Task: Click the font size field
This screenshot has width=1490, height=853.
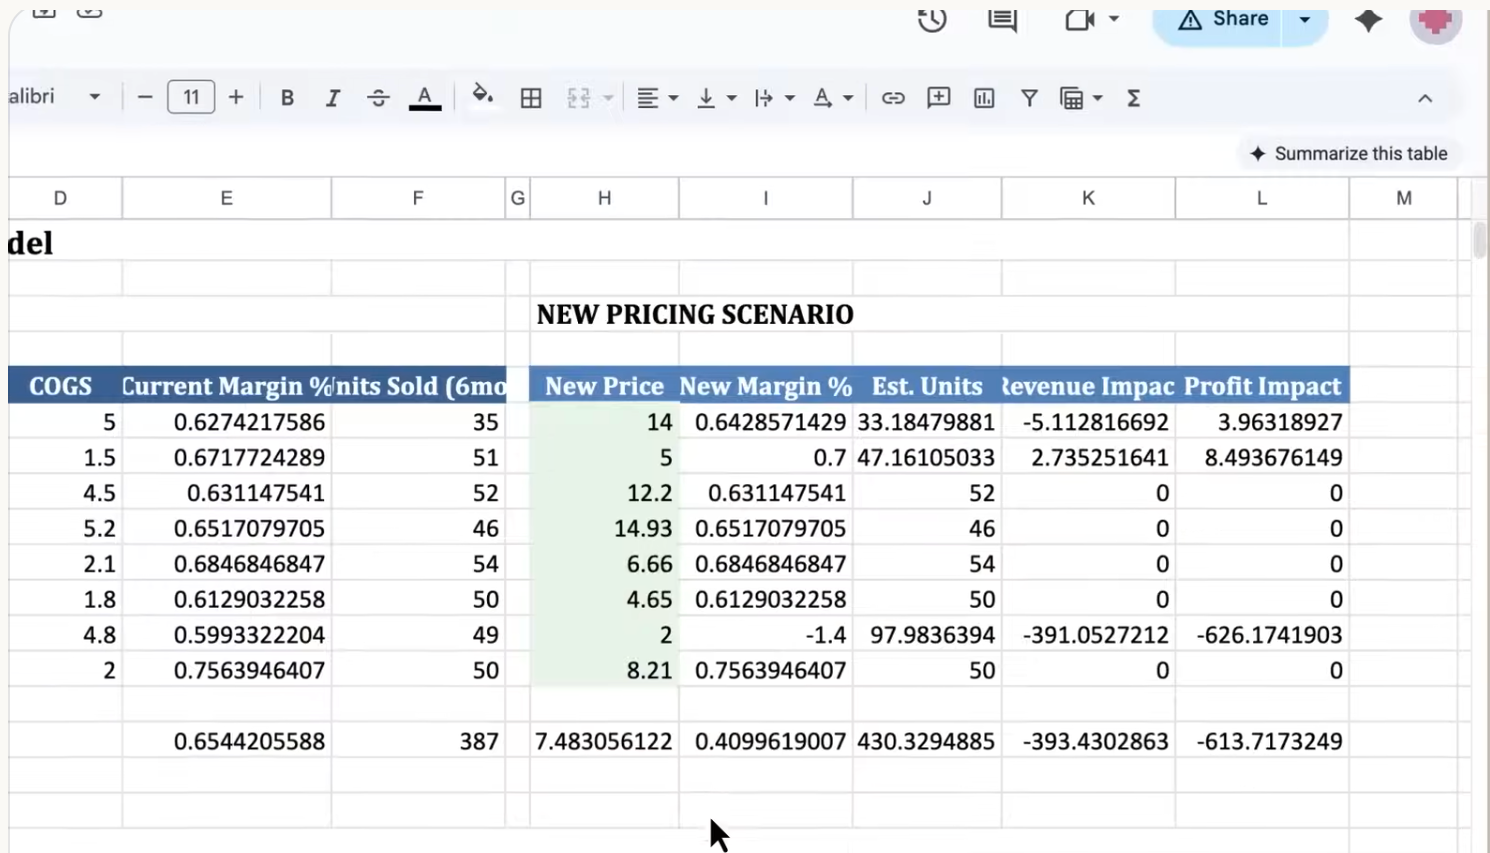Action: pos(191,97)
